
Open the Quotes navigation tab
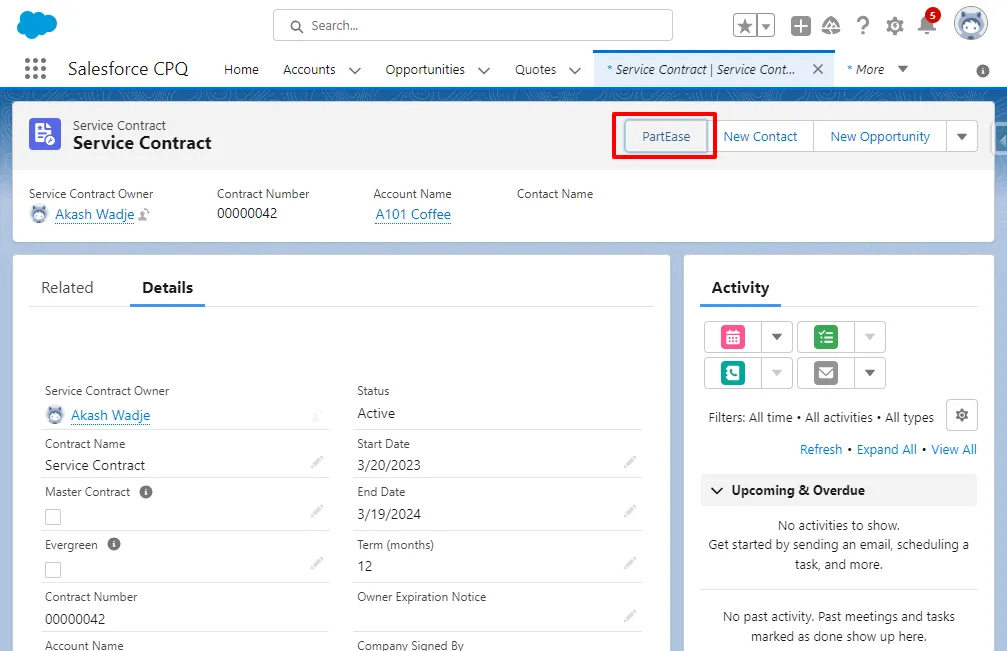pos(535,69)
